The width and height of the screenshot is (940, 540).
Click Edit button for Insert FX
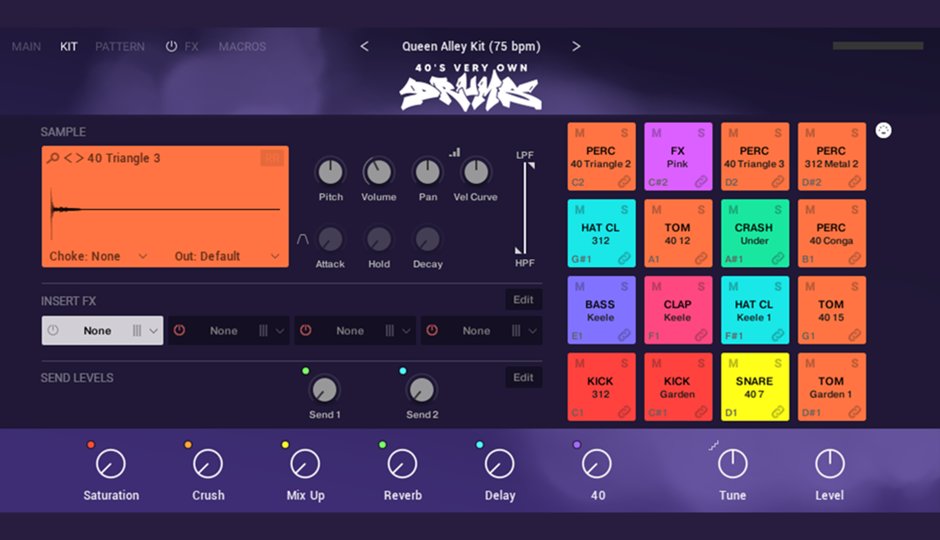tap(523, 300)
